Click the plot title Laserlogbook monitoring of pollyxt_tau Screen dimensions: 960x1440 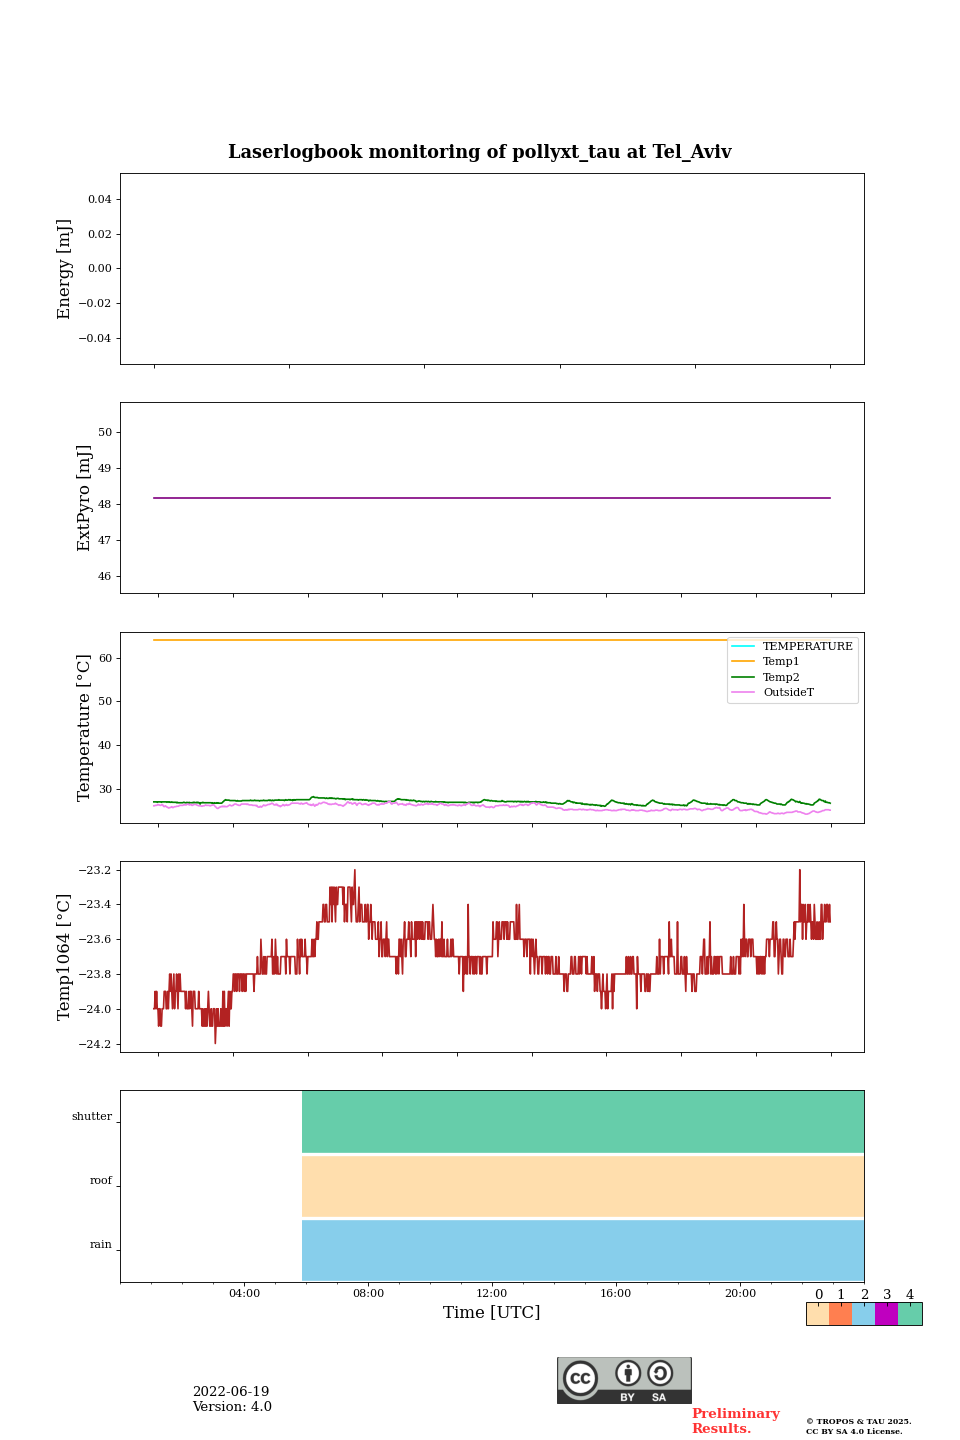480,152
